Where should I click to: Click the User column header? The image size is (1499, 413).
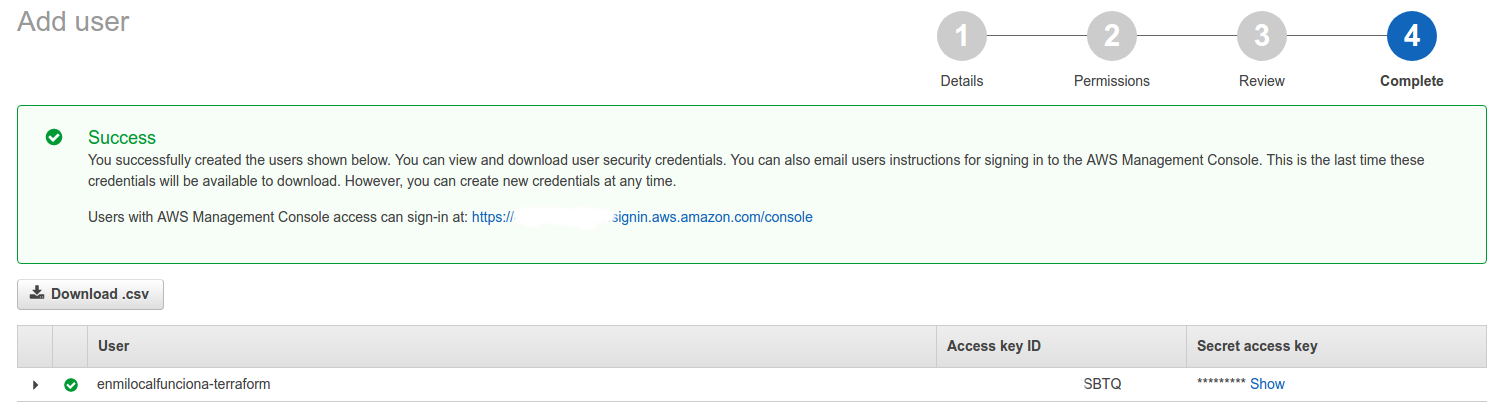coord(114,346)
